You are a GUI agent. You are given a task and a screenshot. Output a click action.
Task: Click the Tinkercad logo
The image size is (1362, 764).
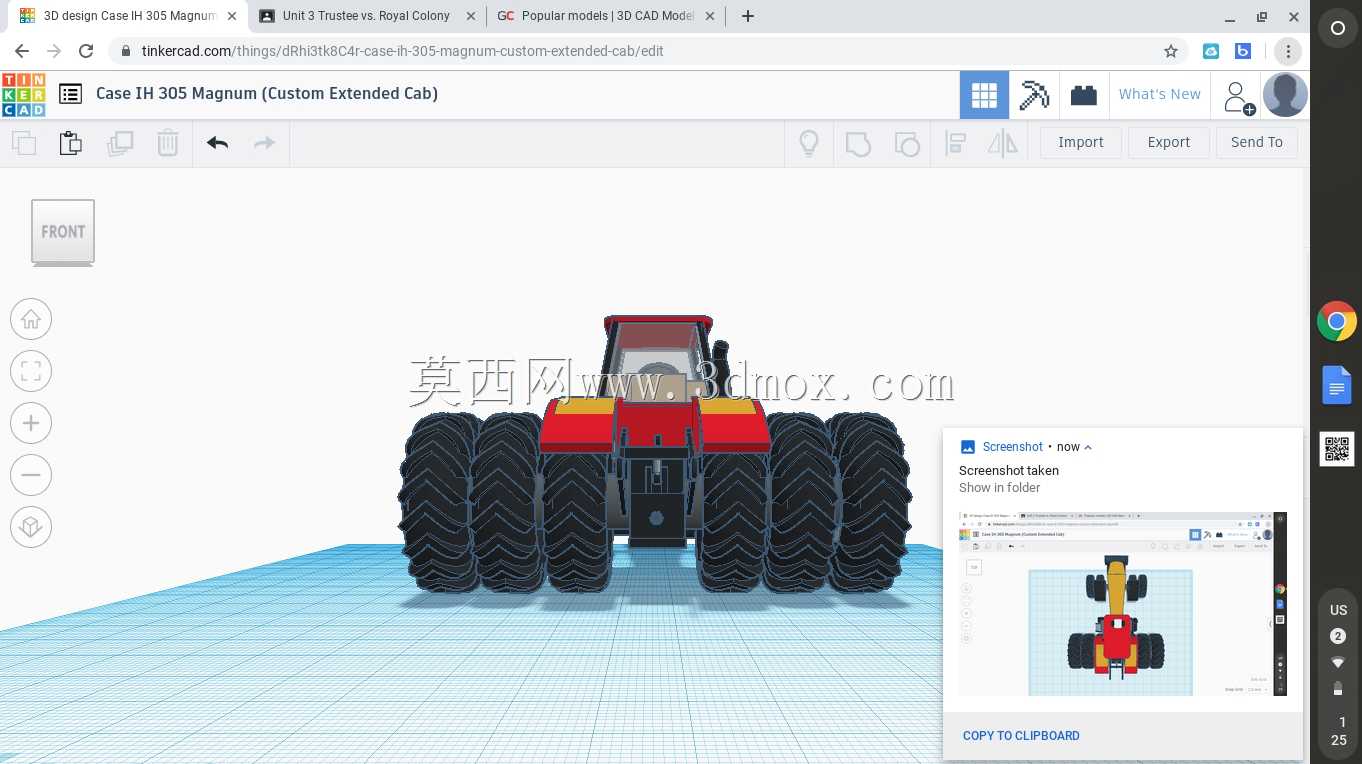pos(23,94)
